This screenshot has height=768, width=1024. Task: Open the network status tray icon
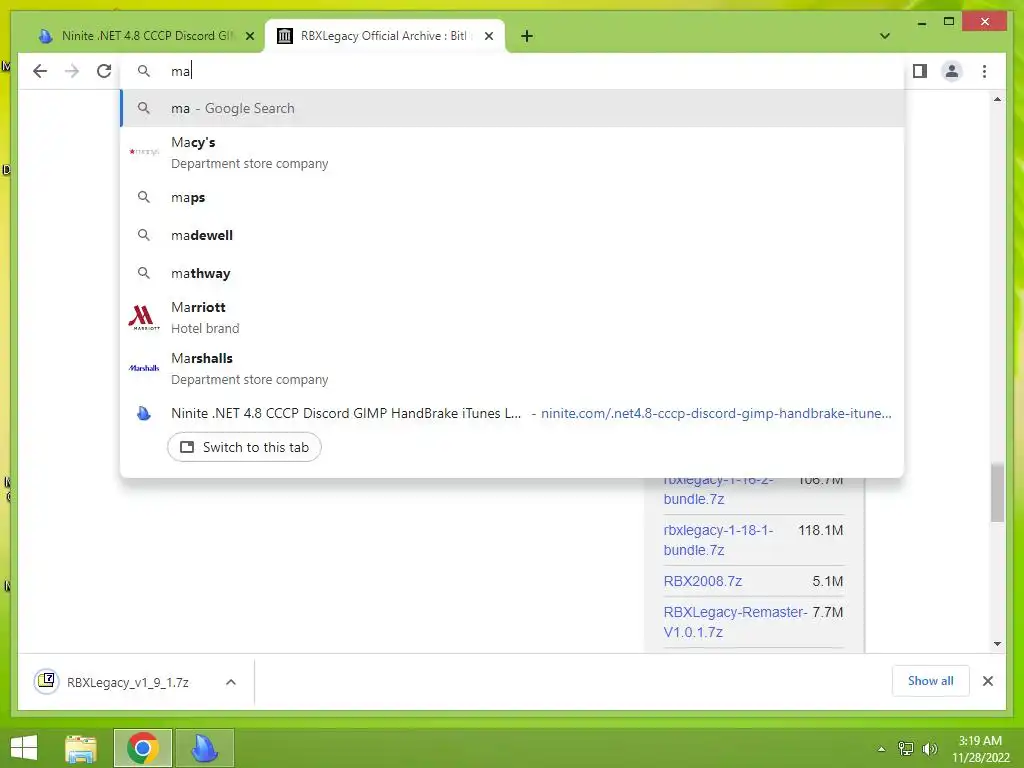906,749
